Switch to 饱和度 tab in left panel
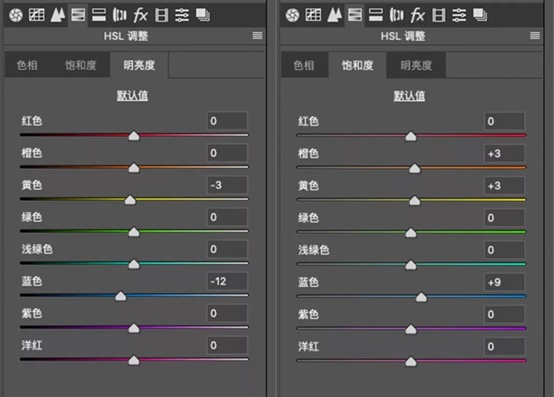This screenshot has height=397, width=554. click(81, 65)
